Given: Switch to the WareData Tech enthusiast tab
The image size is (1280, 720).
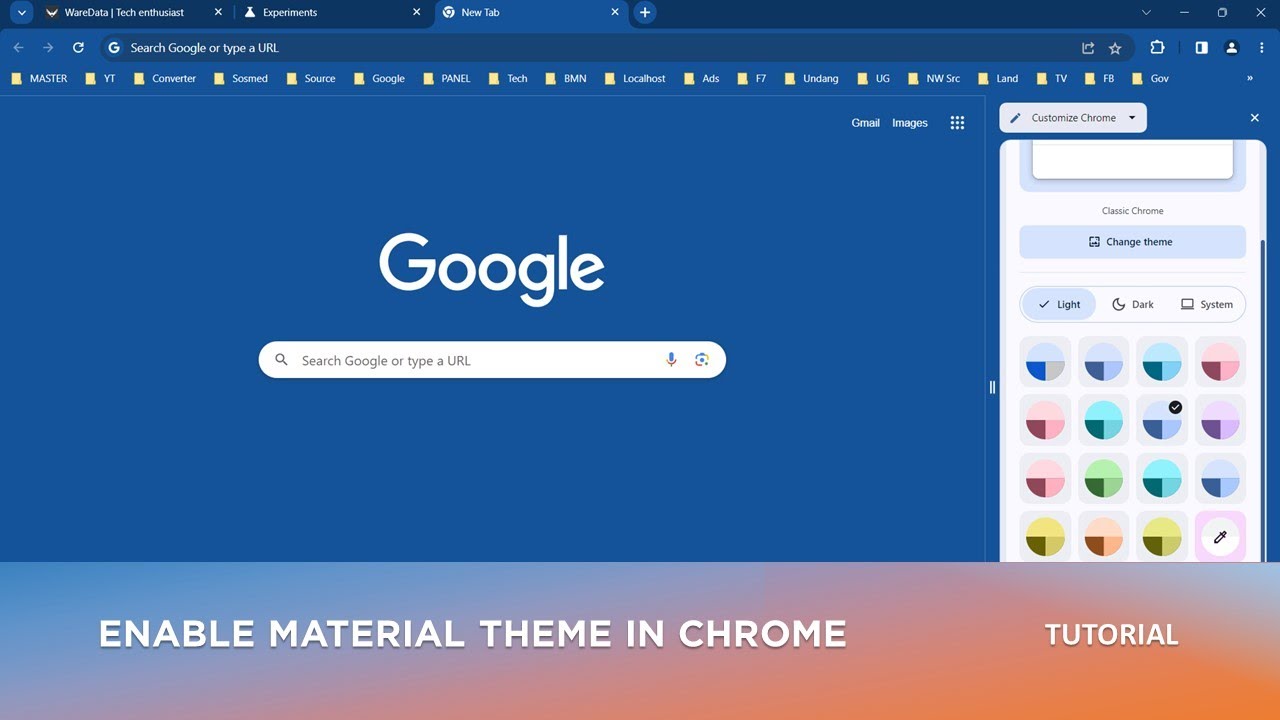Looking at the screenshot, I should (124, 13).
